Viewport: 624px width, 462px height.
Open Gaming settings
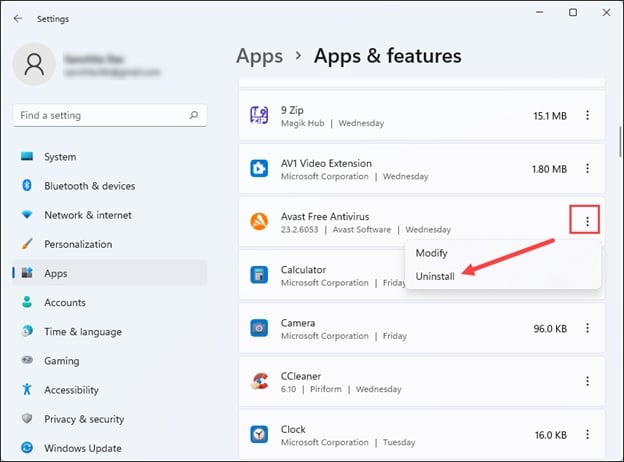(x=110, y=361)
